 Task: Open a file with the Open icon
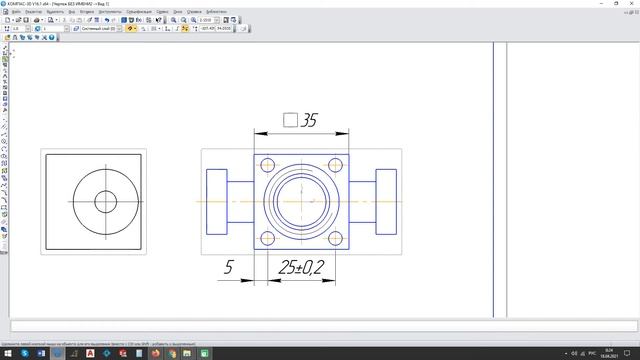pyautogui.click(x=18, y=20)
